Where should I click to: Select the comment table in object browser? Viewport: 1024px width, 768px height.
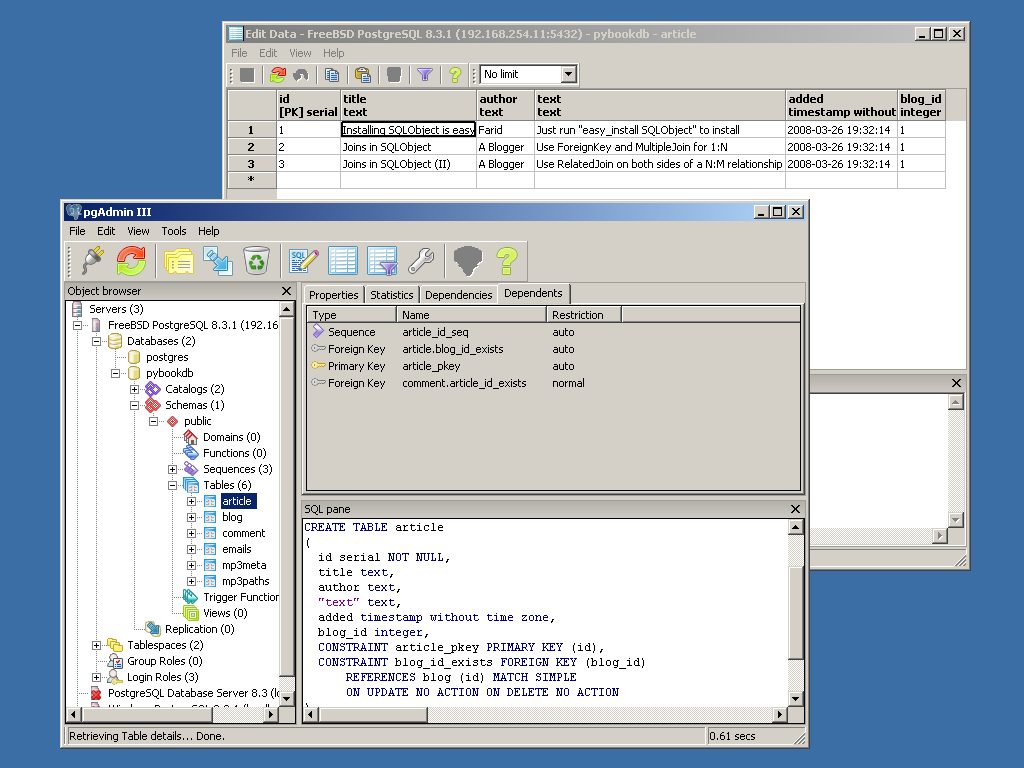[x=244, y=533]
